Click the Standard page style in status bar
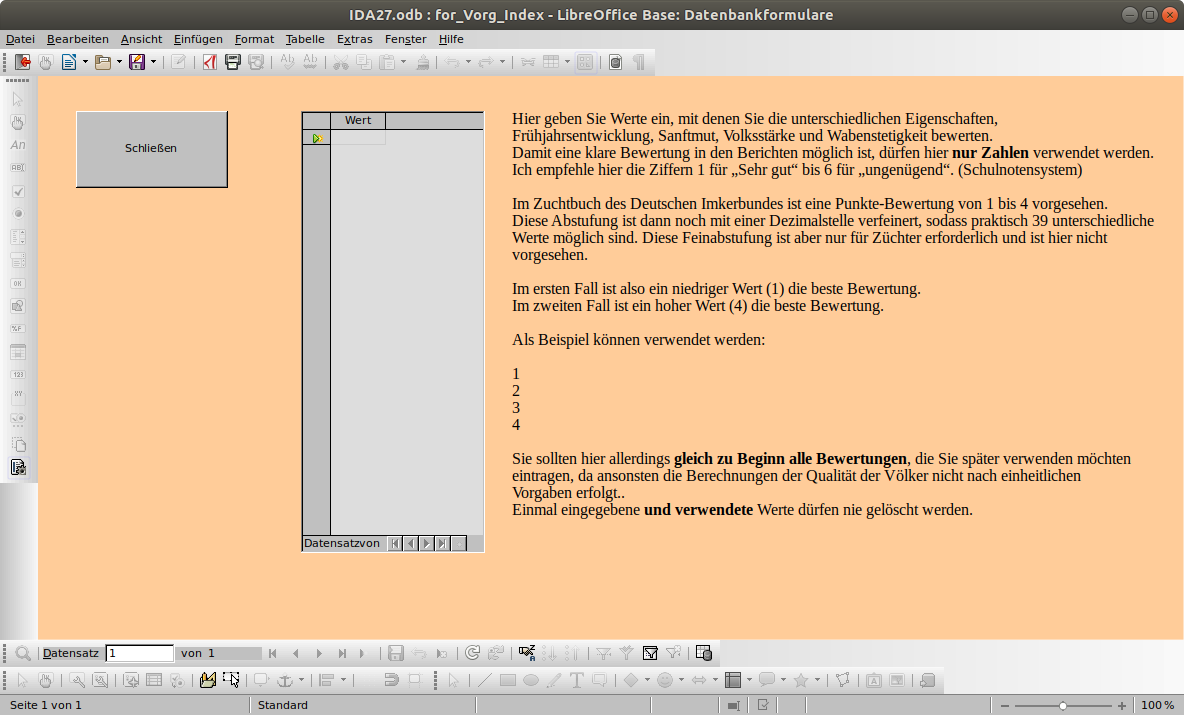Image resolution: width=1184 pixels, height=715 pixels. [282, 705]
